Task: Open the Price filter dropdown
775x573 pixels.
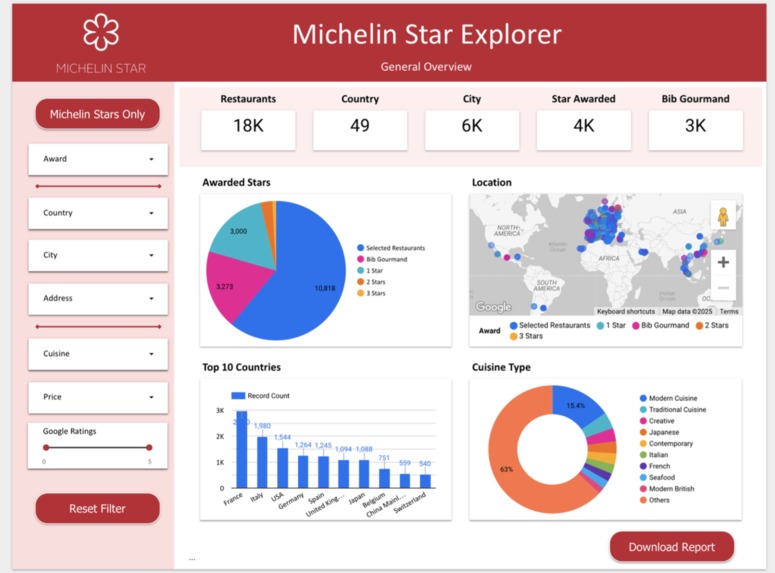Action: tap(98, 397)
